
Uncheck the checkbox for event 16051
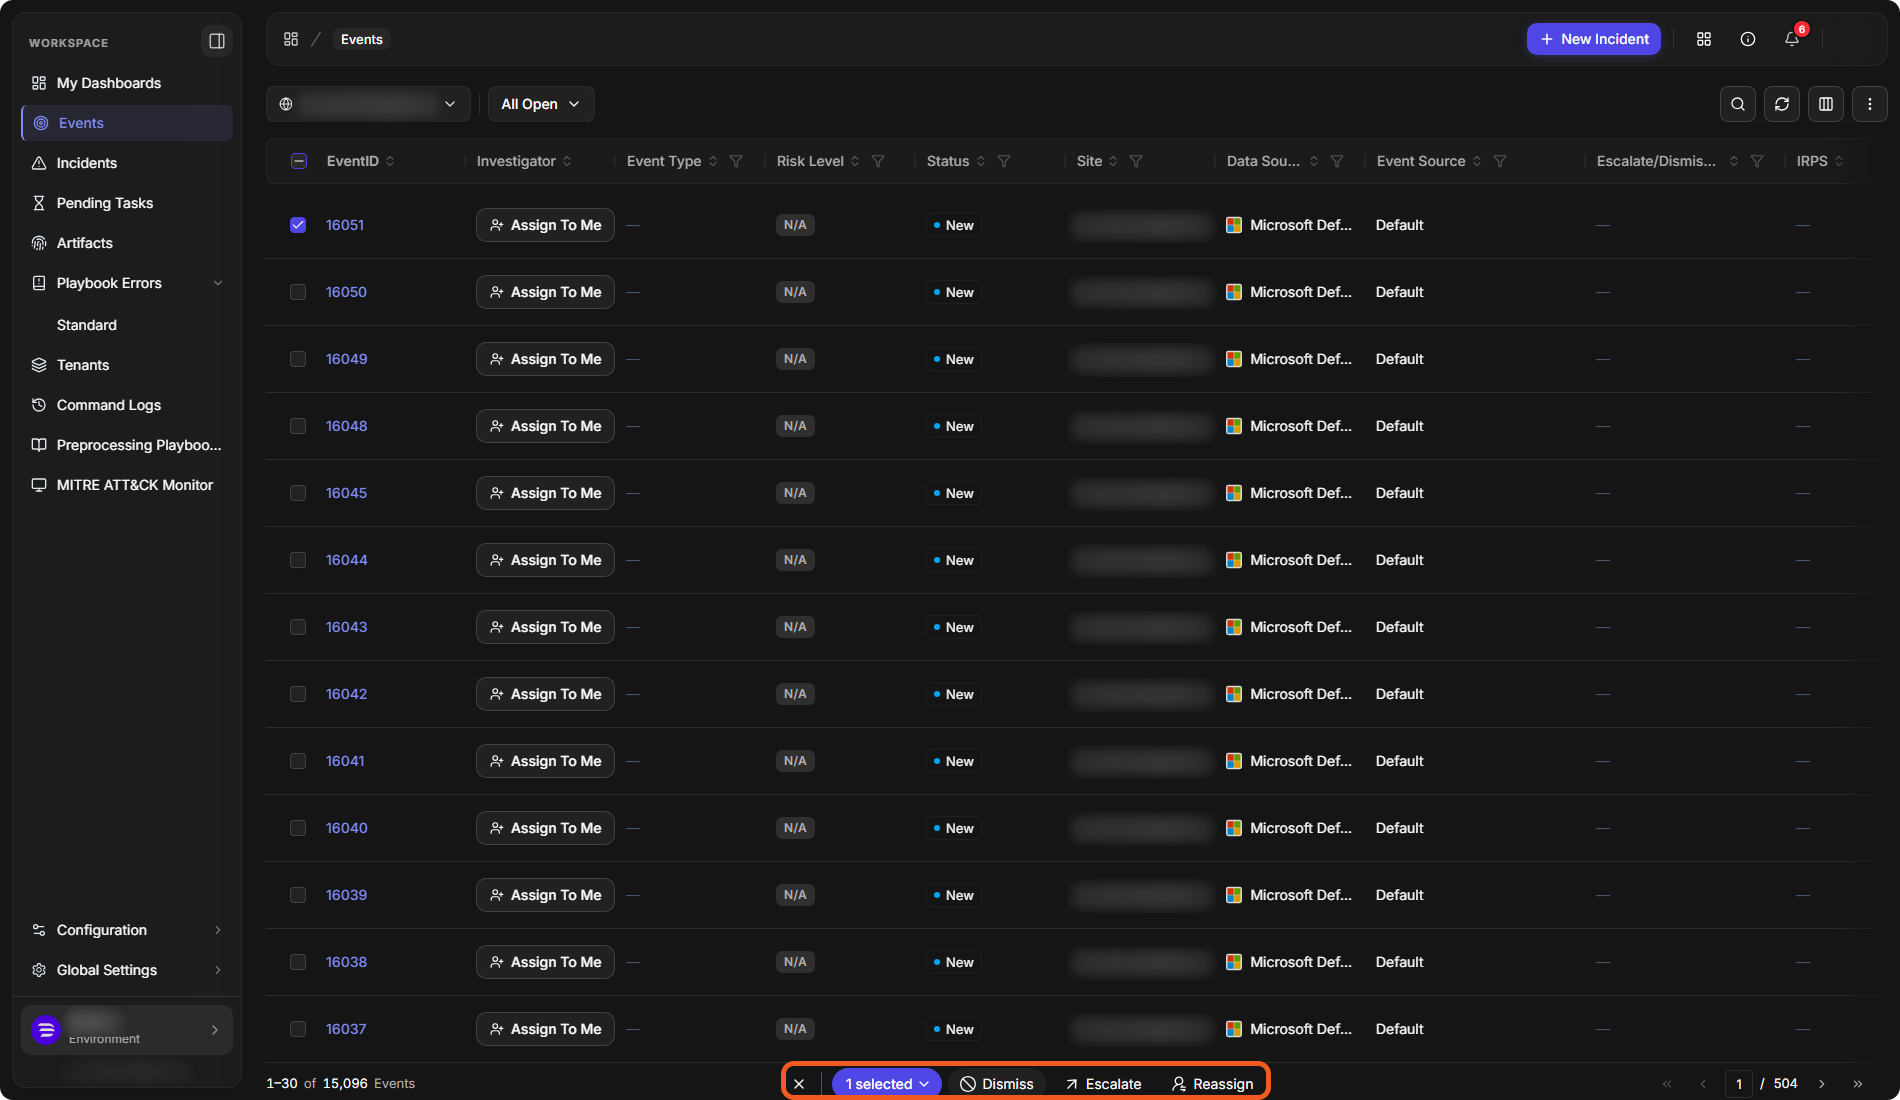coord(298,225)
